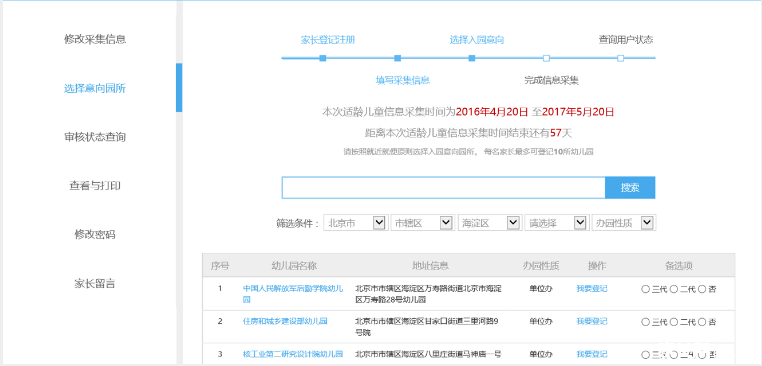Click the kindergarten search input field
The height and width of the screenshot is (366, 762).
443,188
